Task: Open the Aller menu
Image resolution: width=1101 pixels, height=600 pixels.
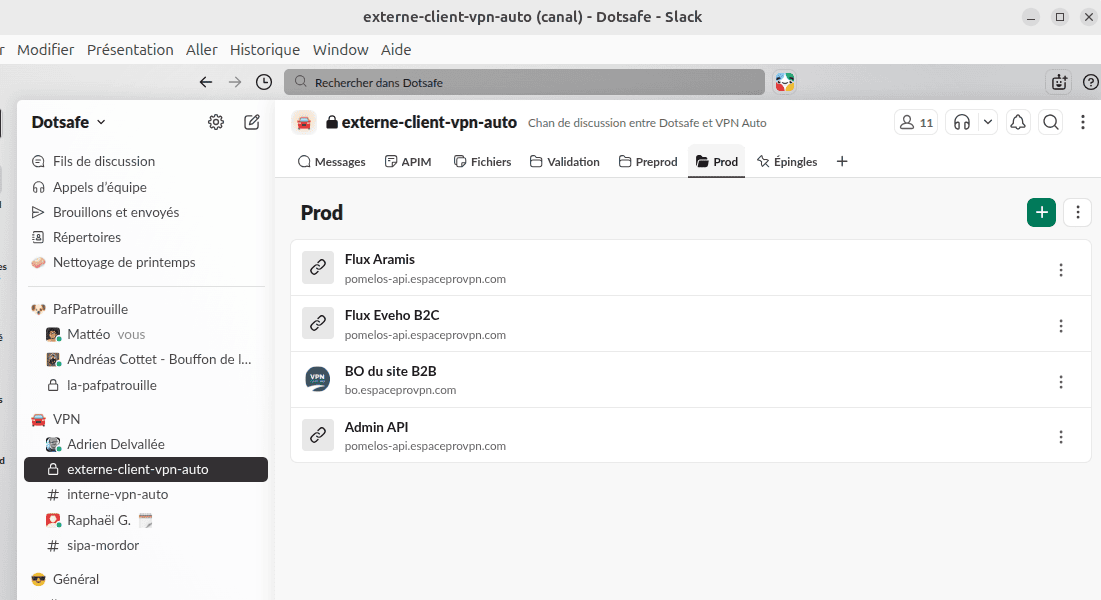Action: [x=202, y=50]
